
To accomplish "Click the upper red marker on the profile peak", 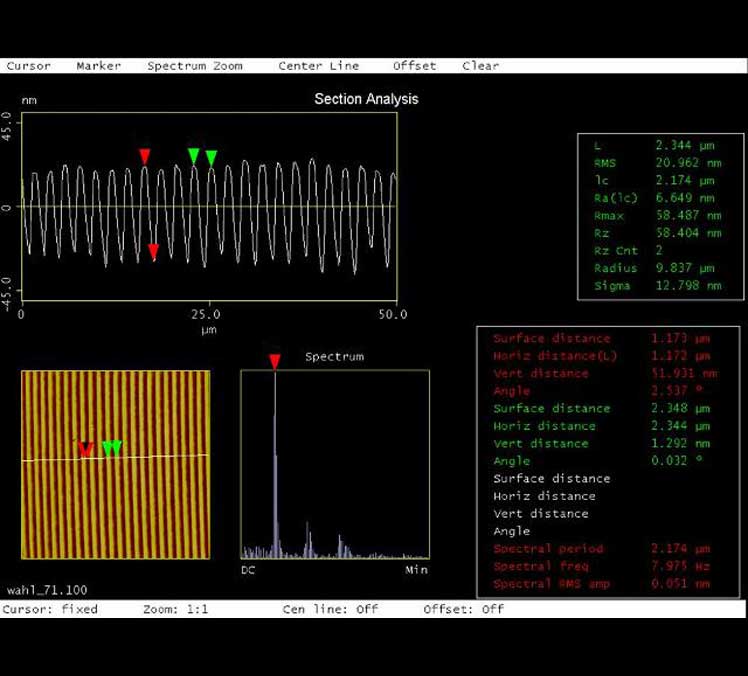I will point(145,155).
